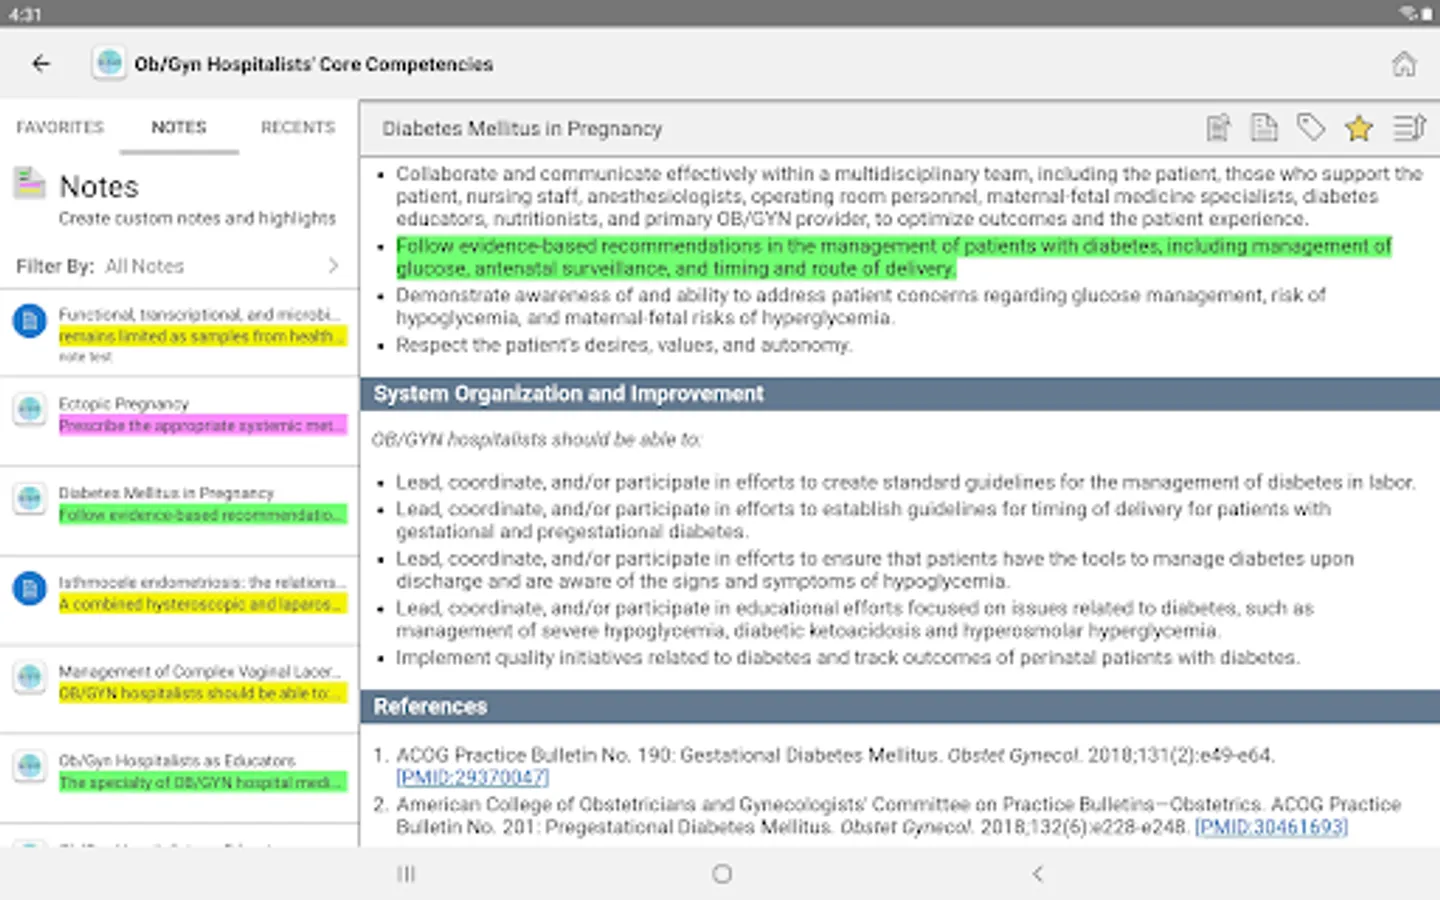Switch to the Favorites tab
This screenshot has width=1440, height=900.
60,127
